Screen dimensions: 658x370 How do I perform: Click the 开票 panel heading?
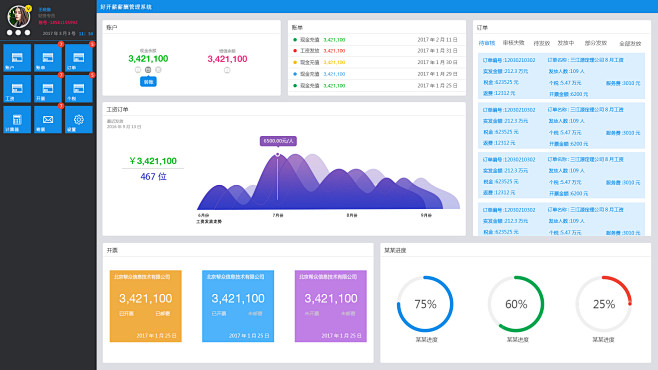coord(112,250)
